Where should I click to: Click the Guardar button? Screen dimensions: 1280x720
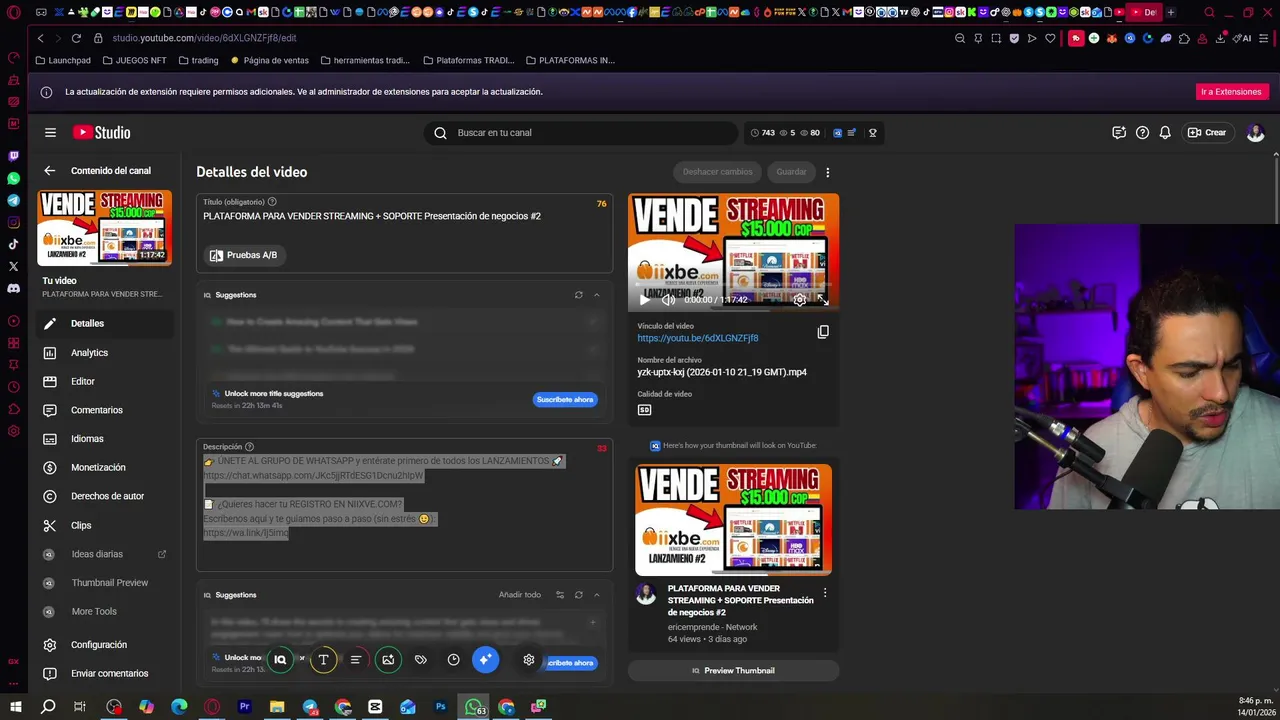791,172
